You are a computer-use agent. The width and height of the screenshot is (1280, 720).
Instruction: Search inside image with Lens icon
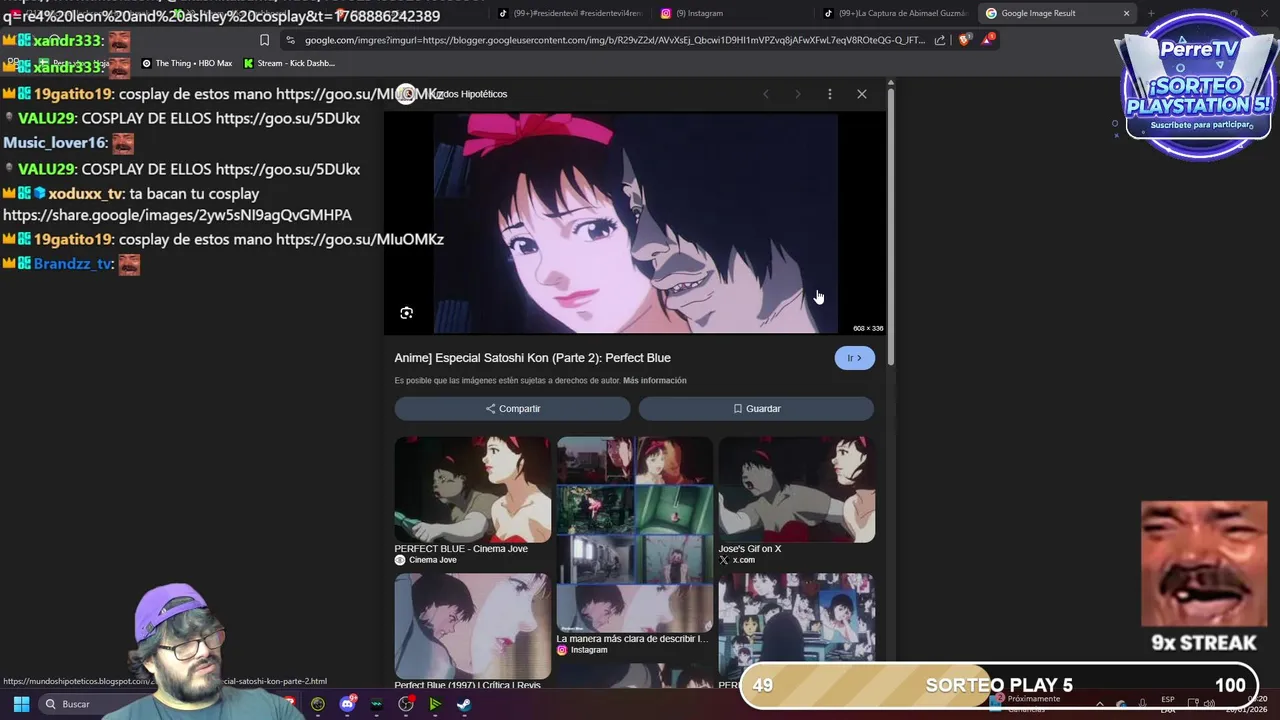tap(406, 313)
